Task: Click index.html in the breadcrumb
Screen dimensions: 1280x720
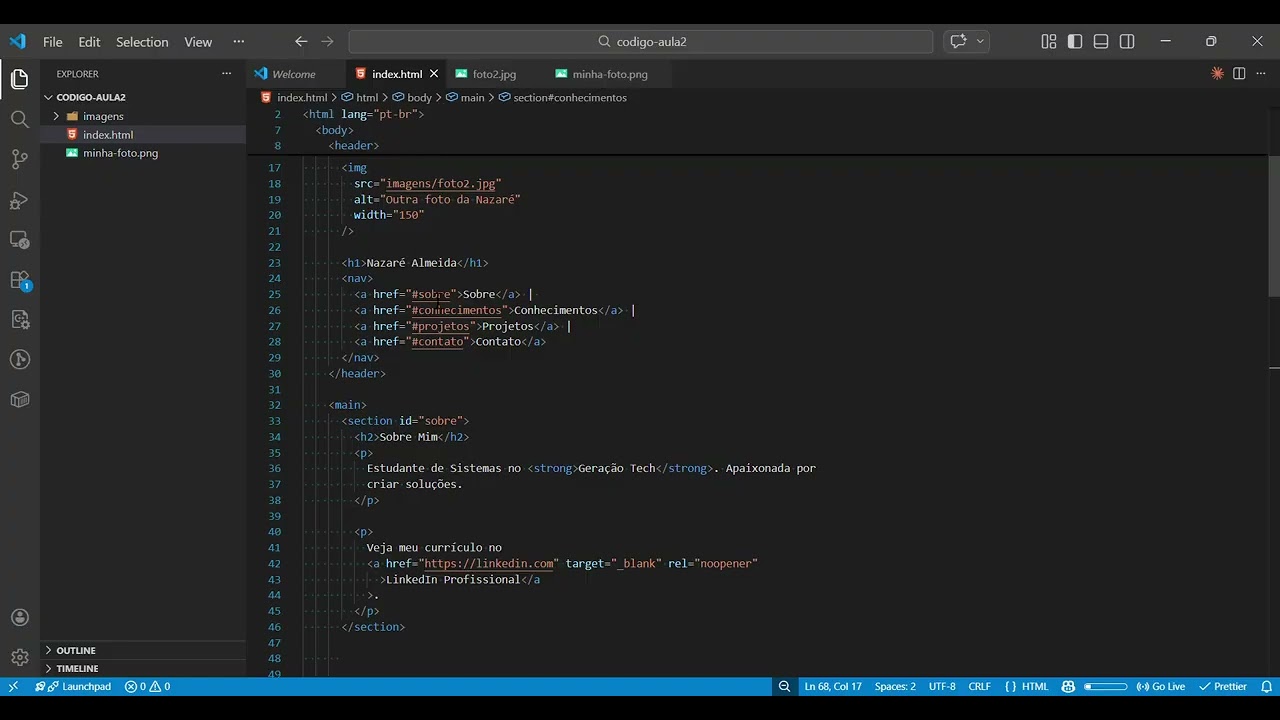Action: [x=302, y=97]
